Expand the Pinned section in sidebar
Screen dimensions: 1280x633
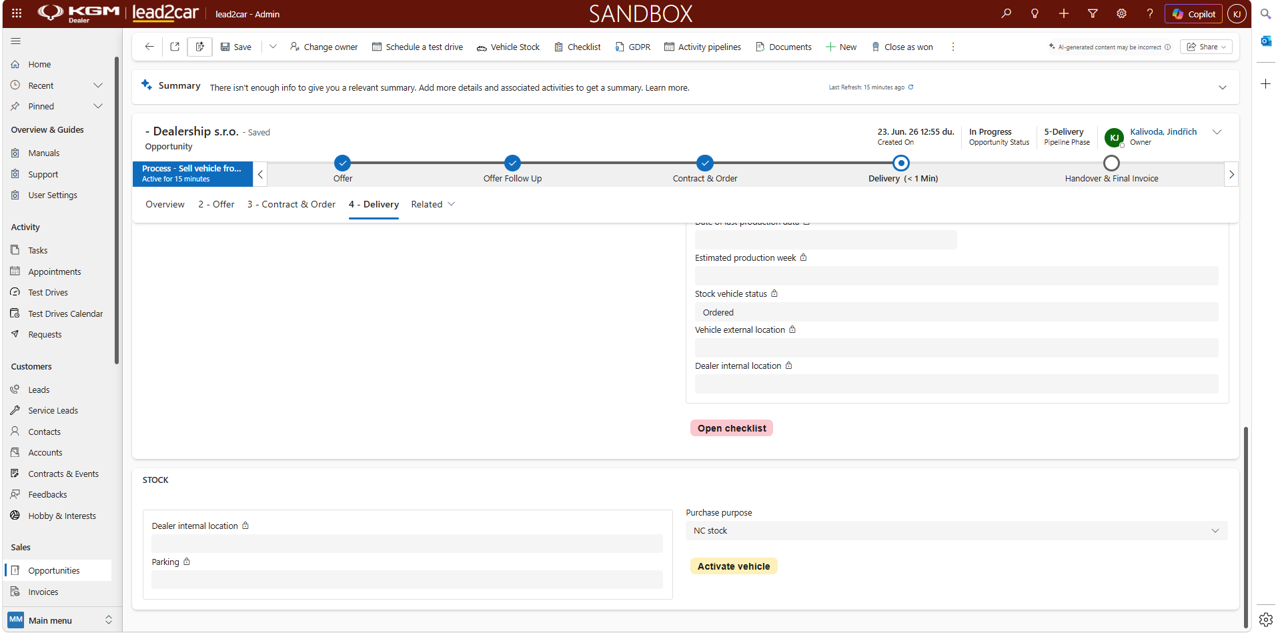pyautogui.click(x=98, y=107)
